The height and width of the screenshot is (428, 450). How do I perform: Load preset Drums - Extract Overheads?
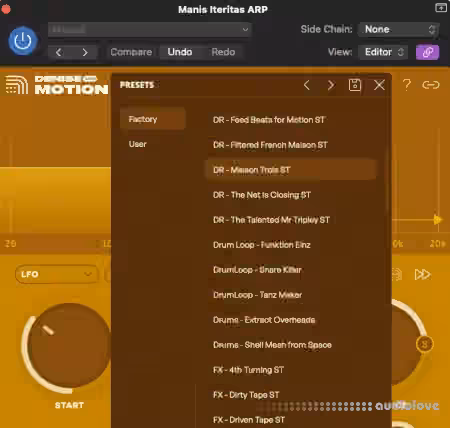(291, 320)
